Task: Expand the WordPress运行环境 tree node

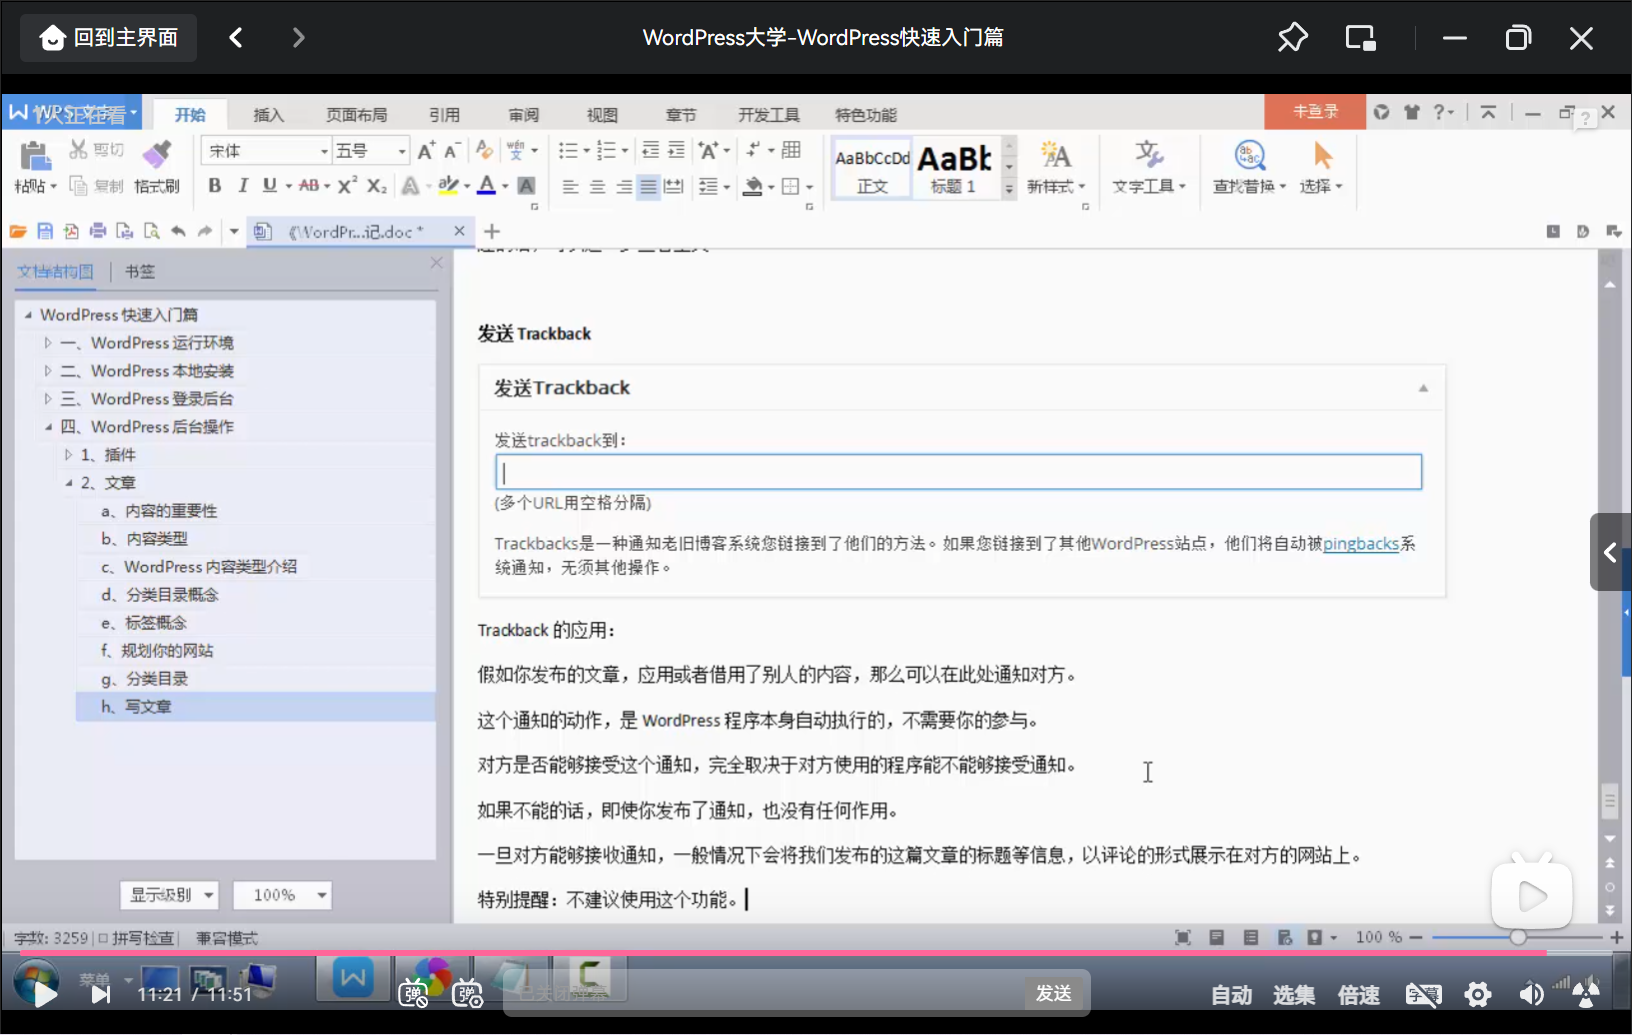Action: 47,343
